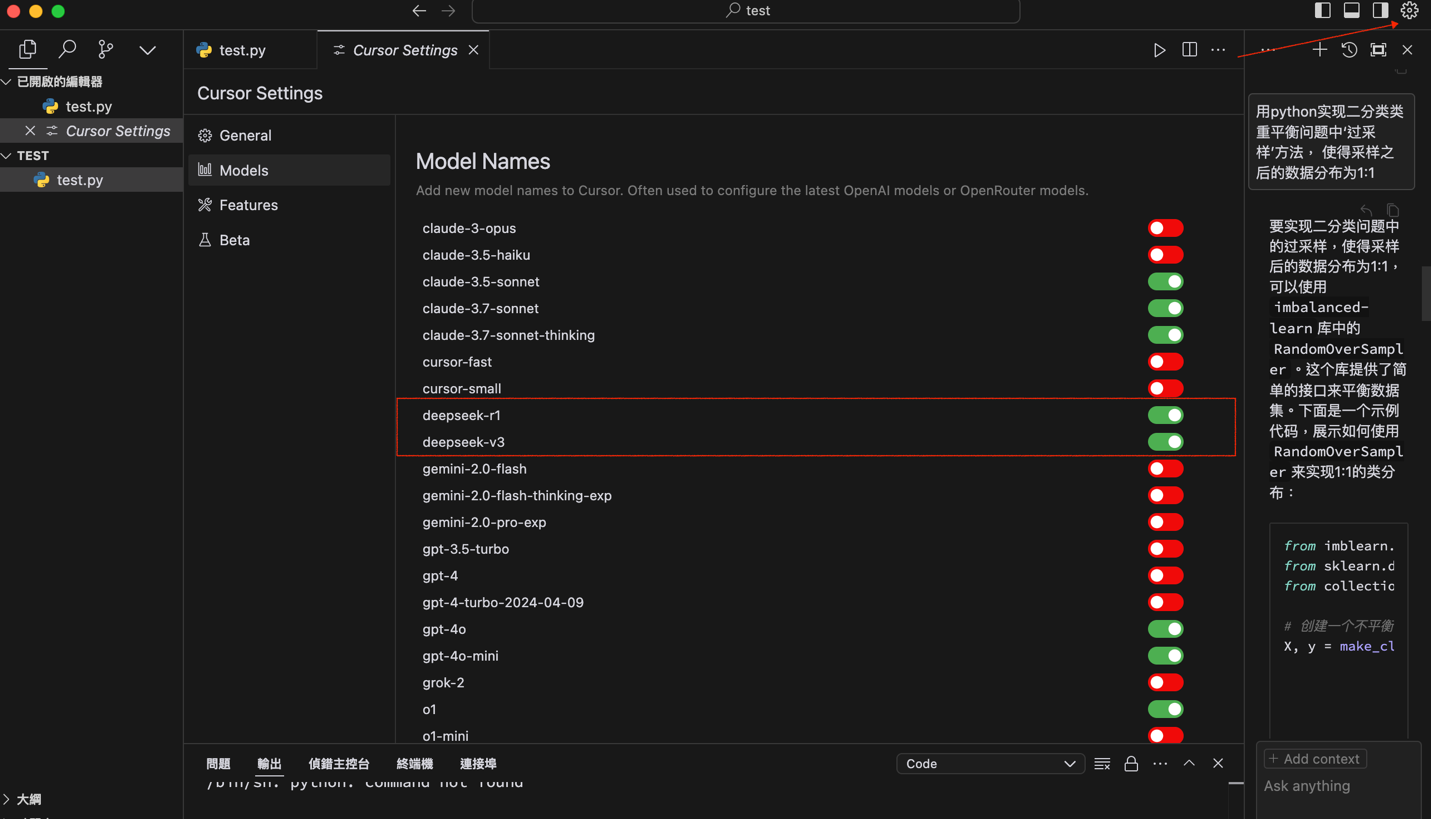Select test.py under TEST folder
This screenshot has width=1431, height=819.
[91, 180]
